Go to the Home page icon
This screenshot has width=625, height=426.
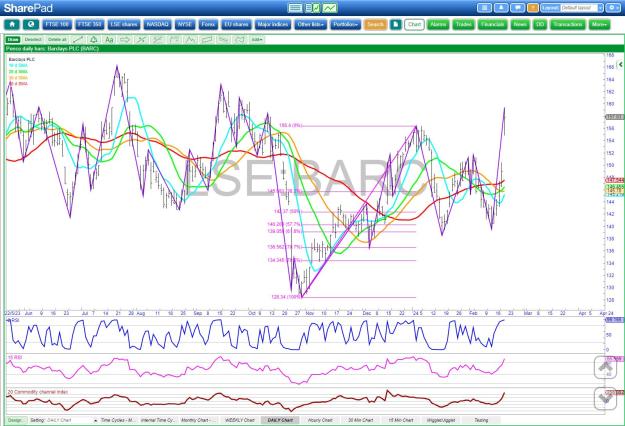coord(12,24)
